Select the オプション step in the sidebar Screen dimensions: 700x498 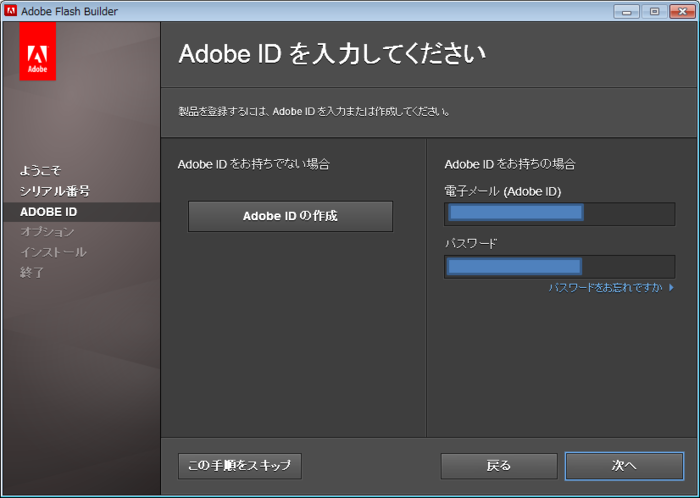click(x=47, y=232)
